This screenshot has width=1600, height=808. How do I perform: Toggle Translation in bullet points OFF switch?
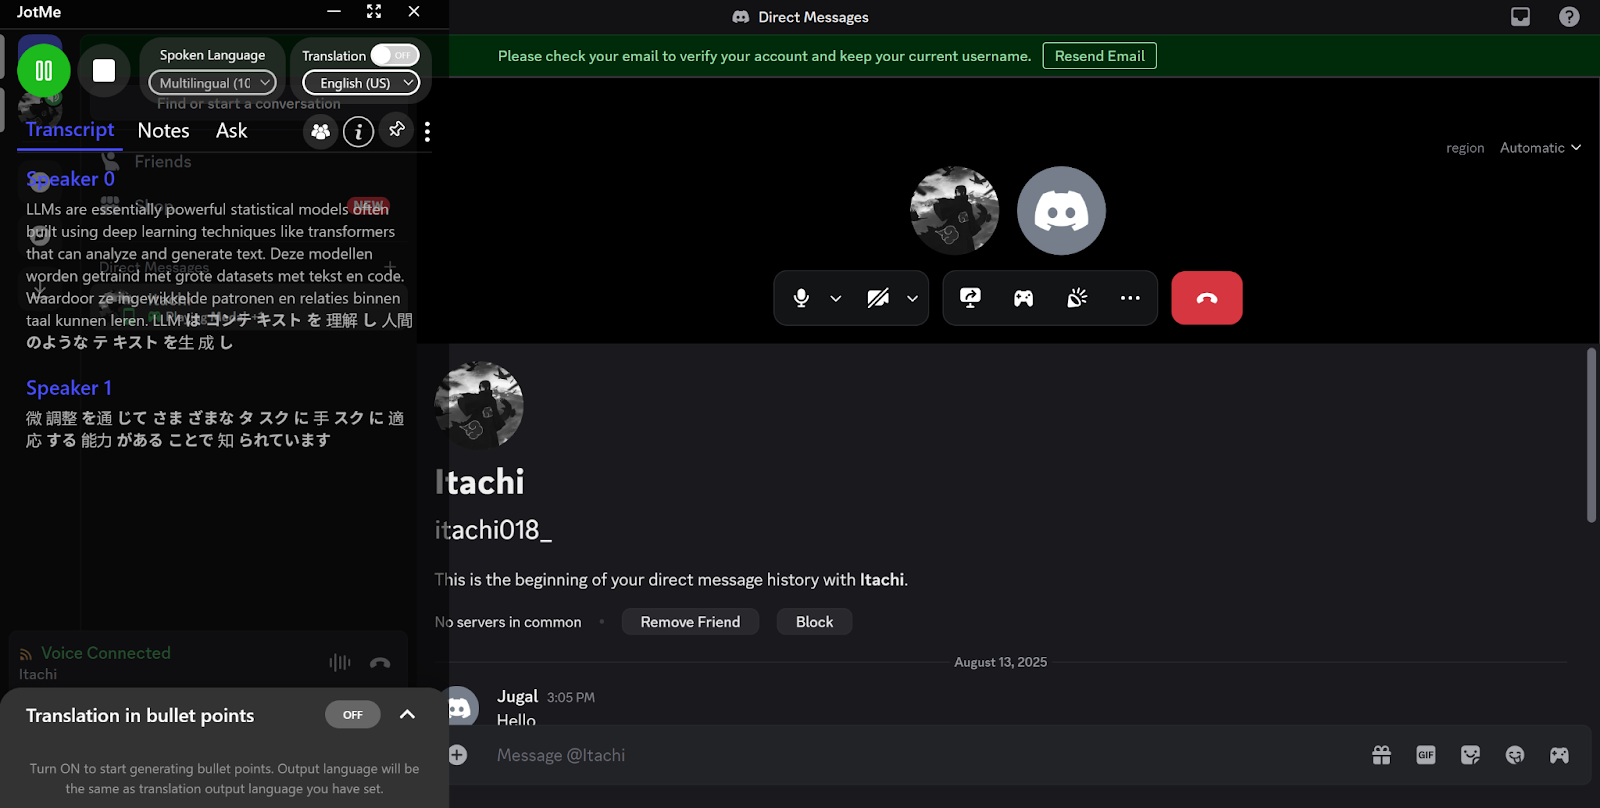tap(353, 715)
